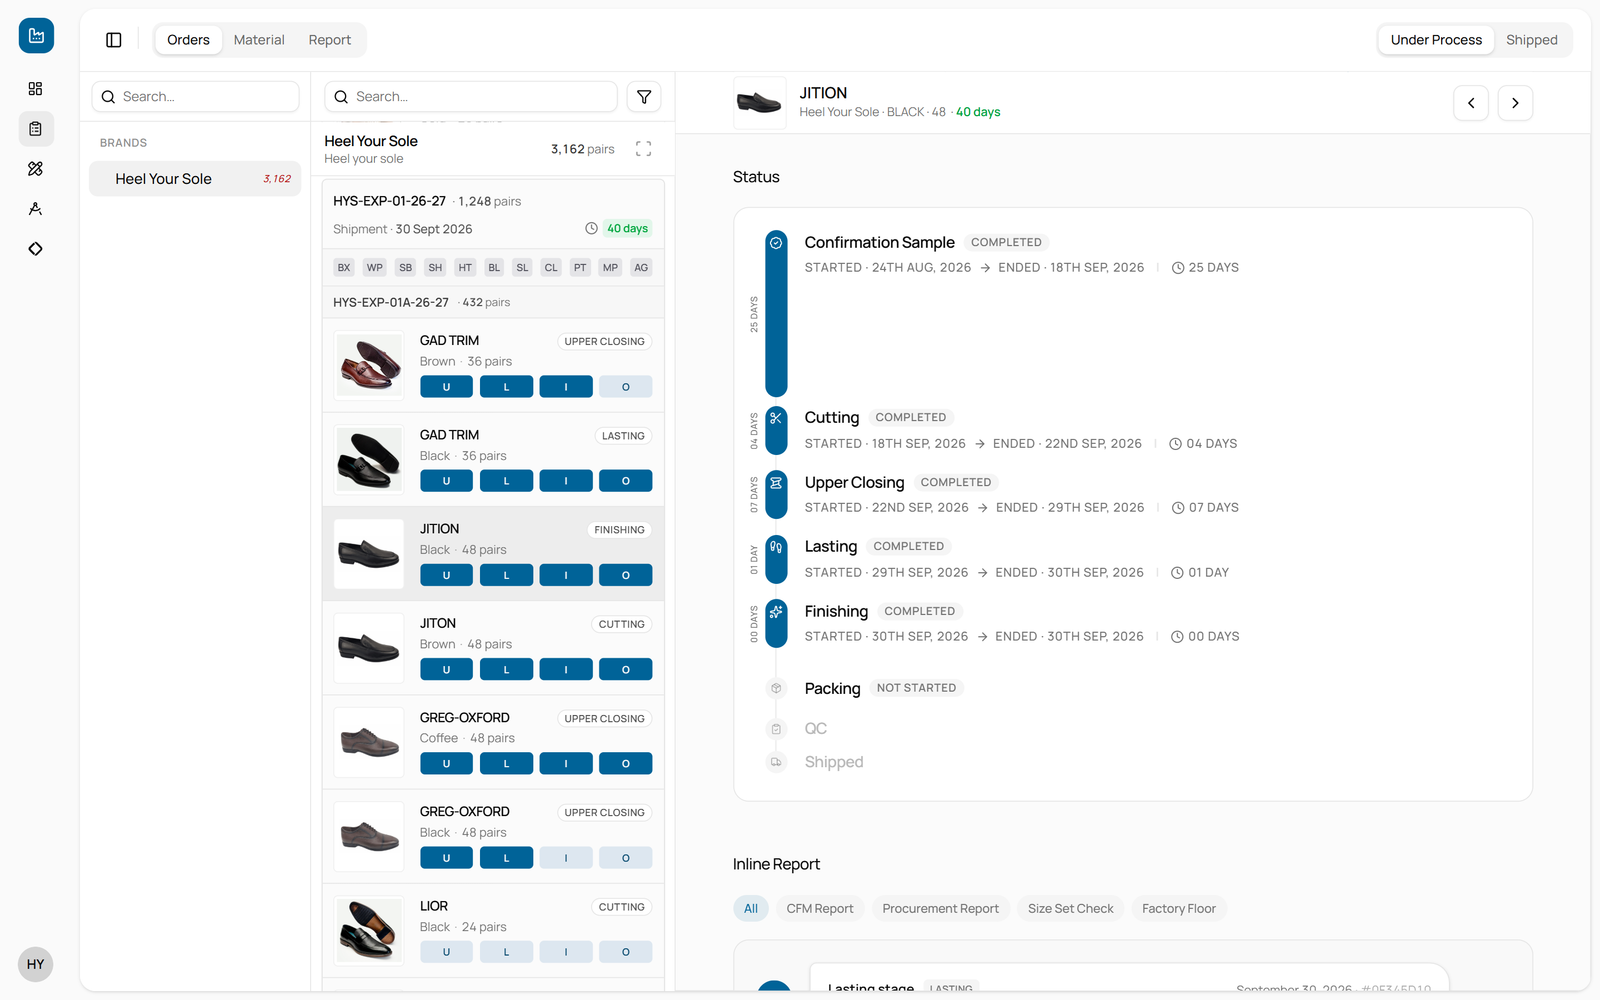Open the Report tab
The width and height of the screenshot is (1600, 1000).
click(330, 40)
